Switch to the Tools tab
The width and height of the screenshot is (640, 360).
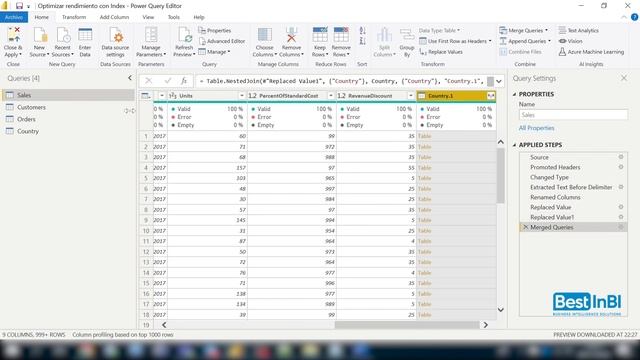[x=173, y=17]
